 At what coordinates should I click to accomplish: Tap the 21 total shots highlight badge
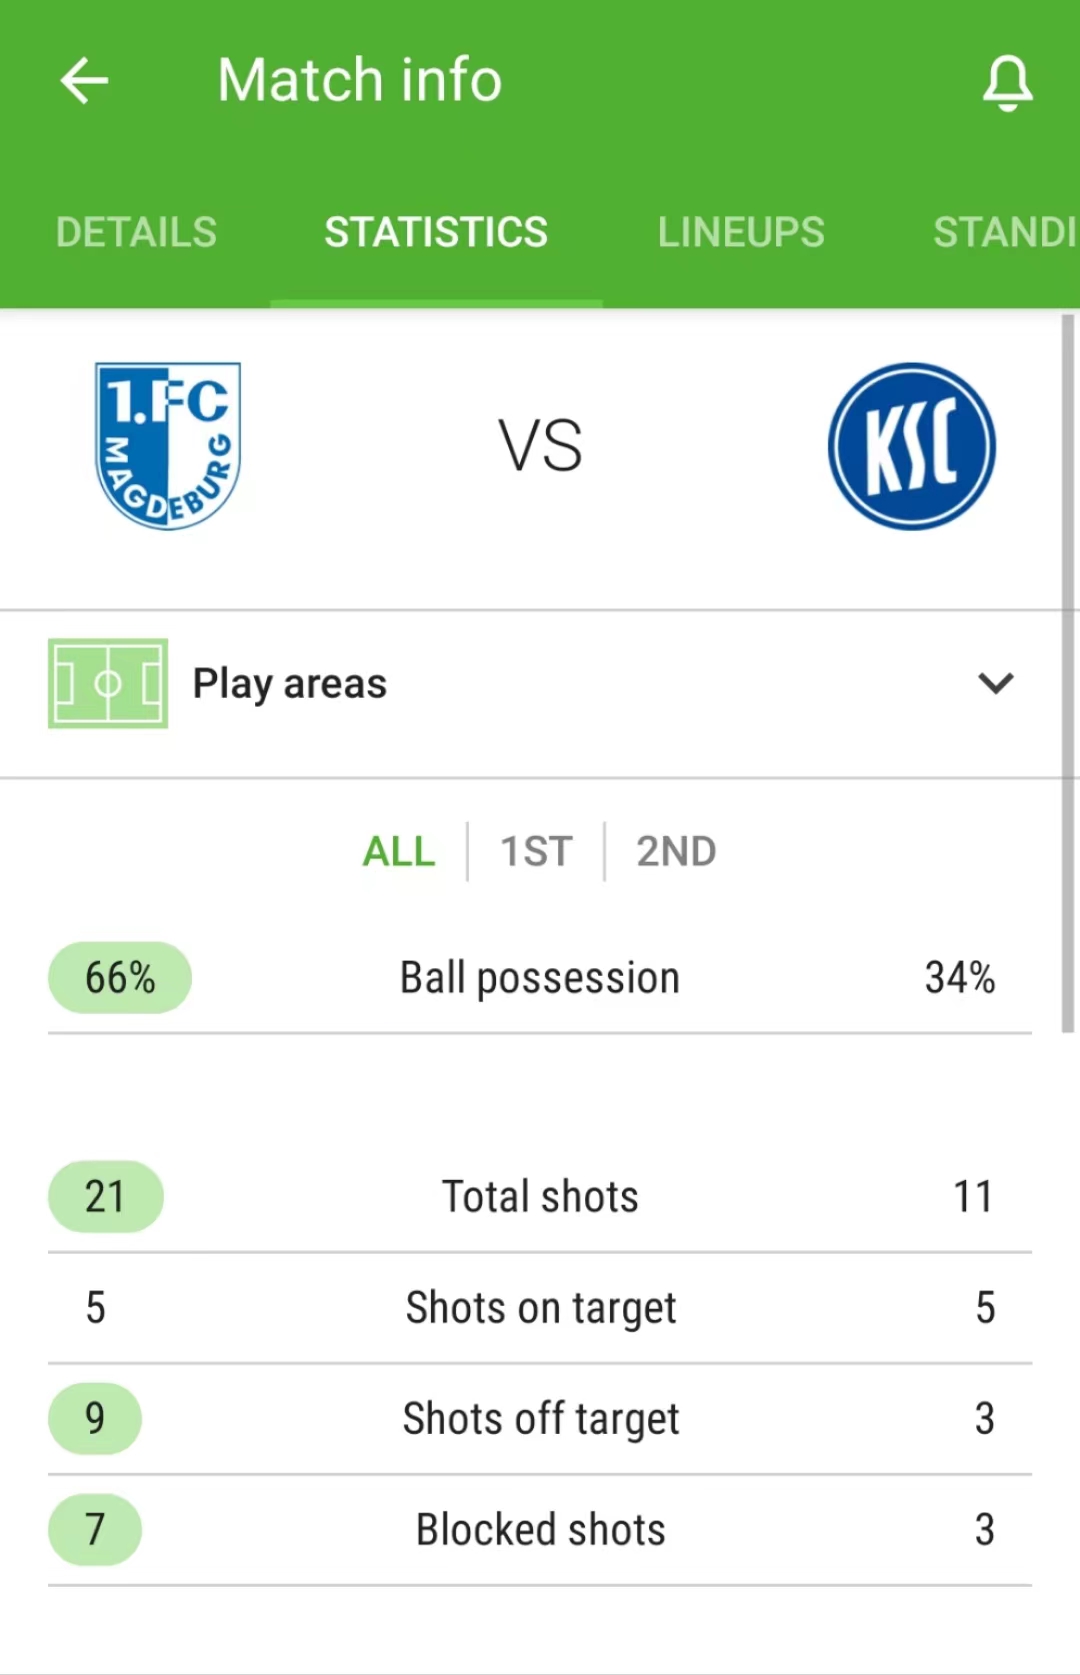click(x=105, y=1197)
